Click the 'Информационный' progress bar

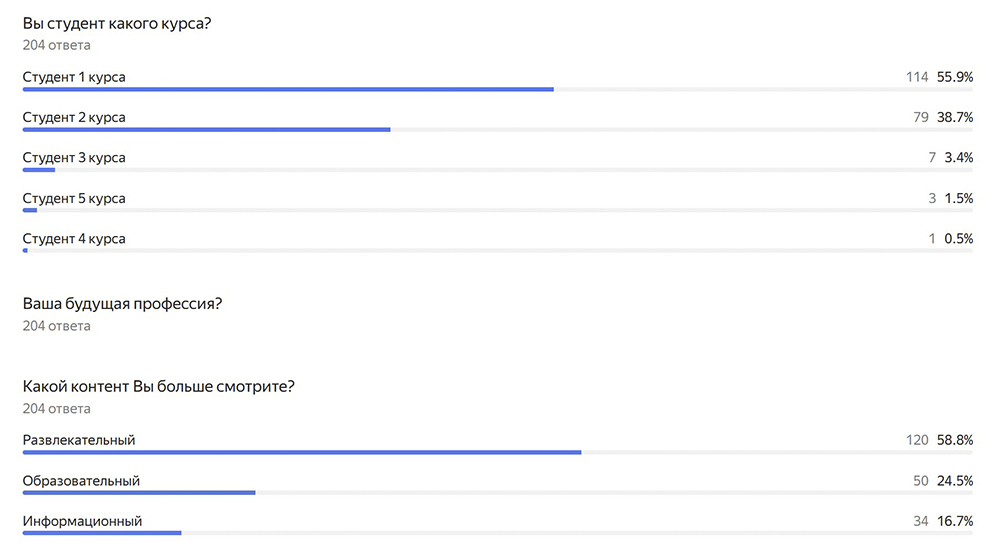(102, 533)
